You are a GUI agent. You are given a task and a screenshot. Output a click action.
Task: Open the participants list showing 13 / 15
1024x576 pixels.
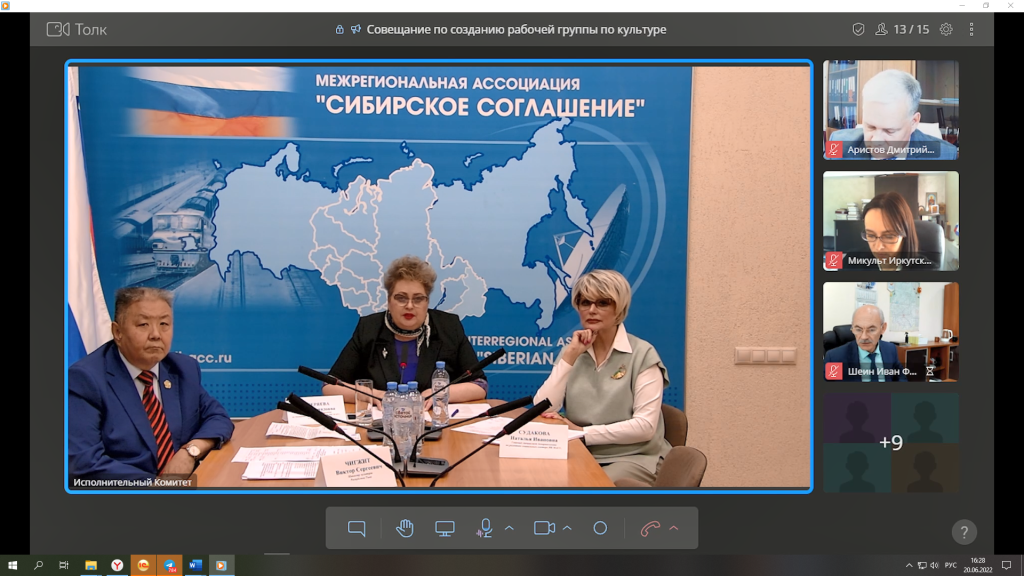point(903,29)
